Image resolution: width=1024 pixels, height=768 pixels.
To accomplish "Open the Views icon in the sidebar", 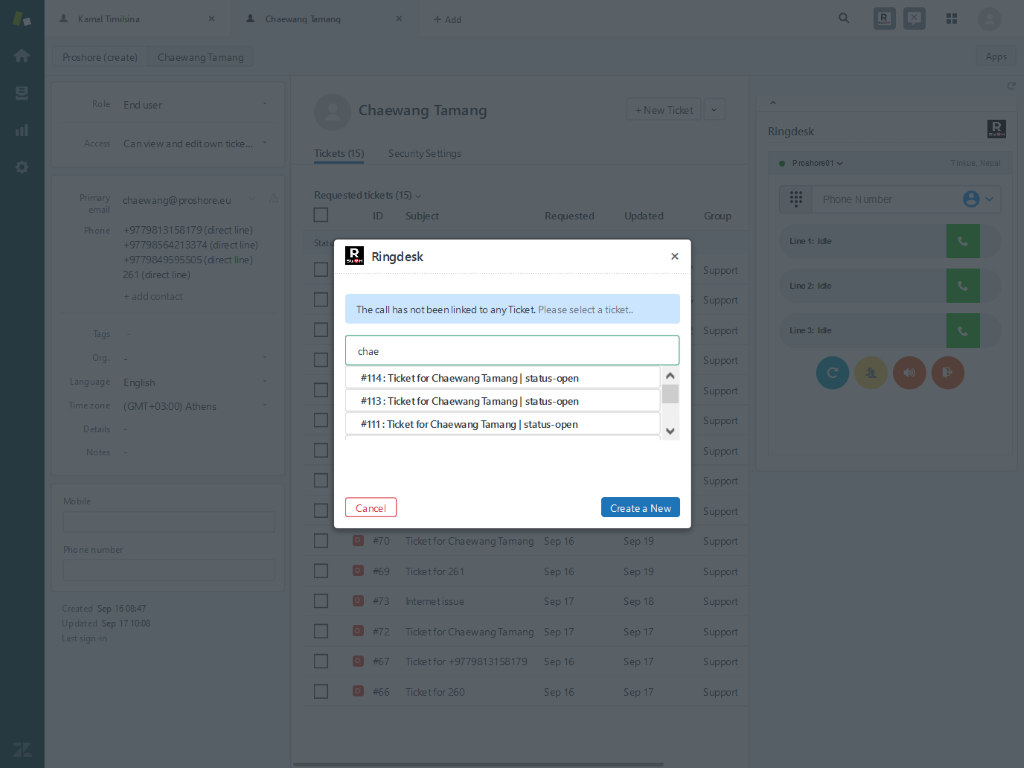I will click(x=21, y=93).
